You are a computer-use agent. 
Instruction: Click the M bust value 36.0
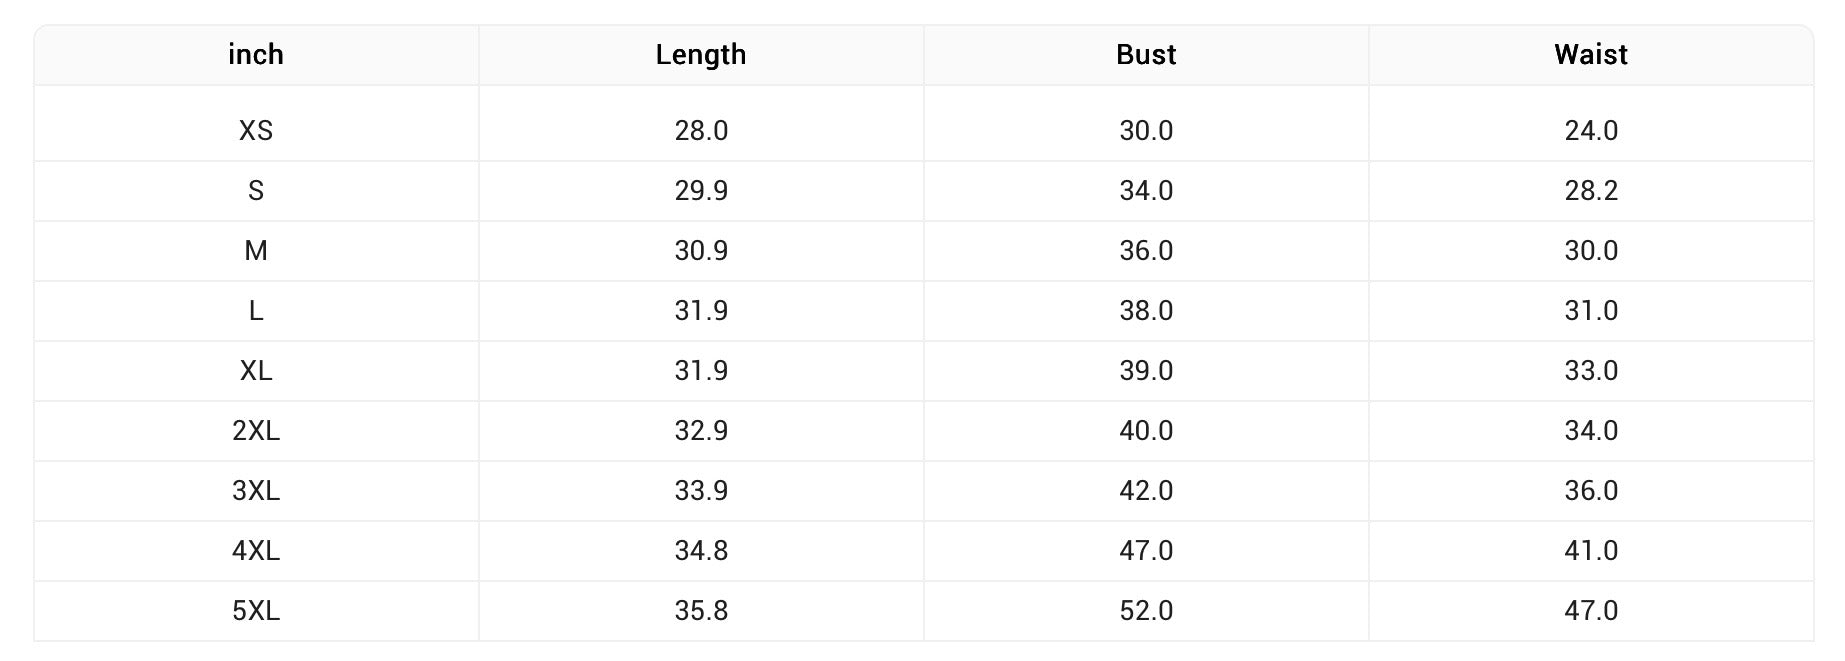click(x=1146, y=251)
